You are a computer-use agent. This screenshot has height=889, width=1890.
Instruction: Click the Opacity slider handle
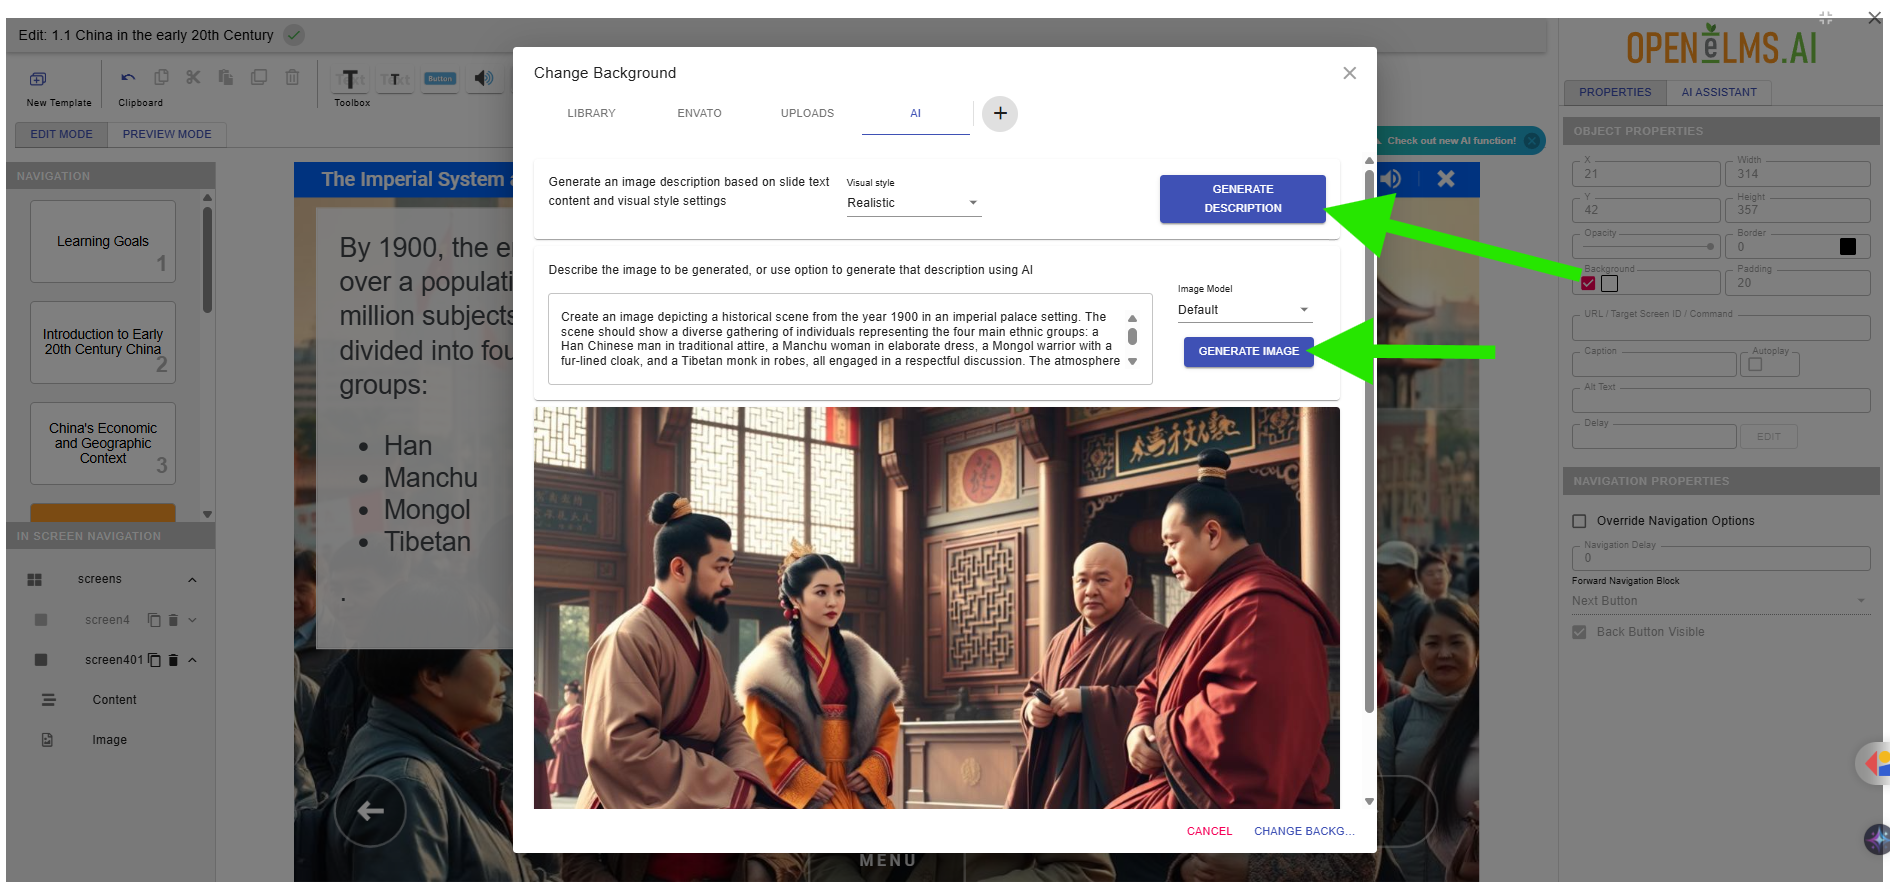coord(1710,246)
